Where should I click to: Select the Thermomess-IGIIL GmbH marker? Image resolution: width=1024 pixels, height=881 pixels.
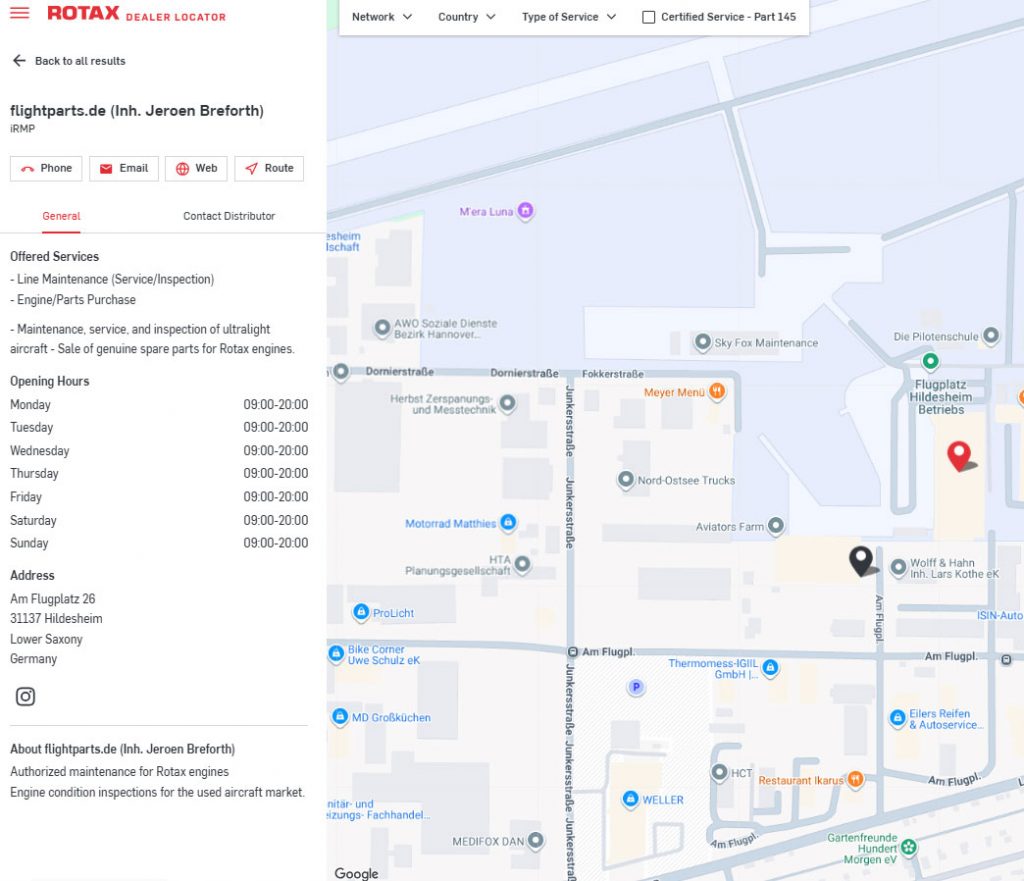click(771, 667)
